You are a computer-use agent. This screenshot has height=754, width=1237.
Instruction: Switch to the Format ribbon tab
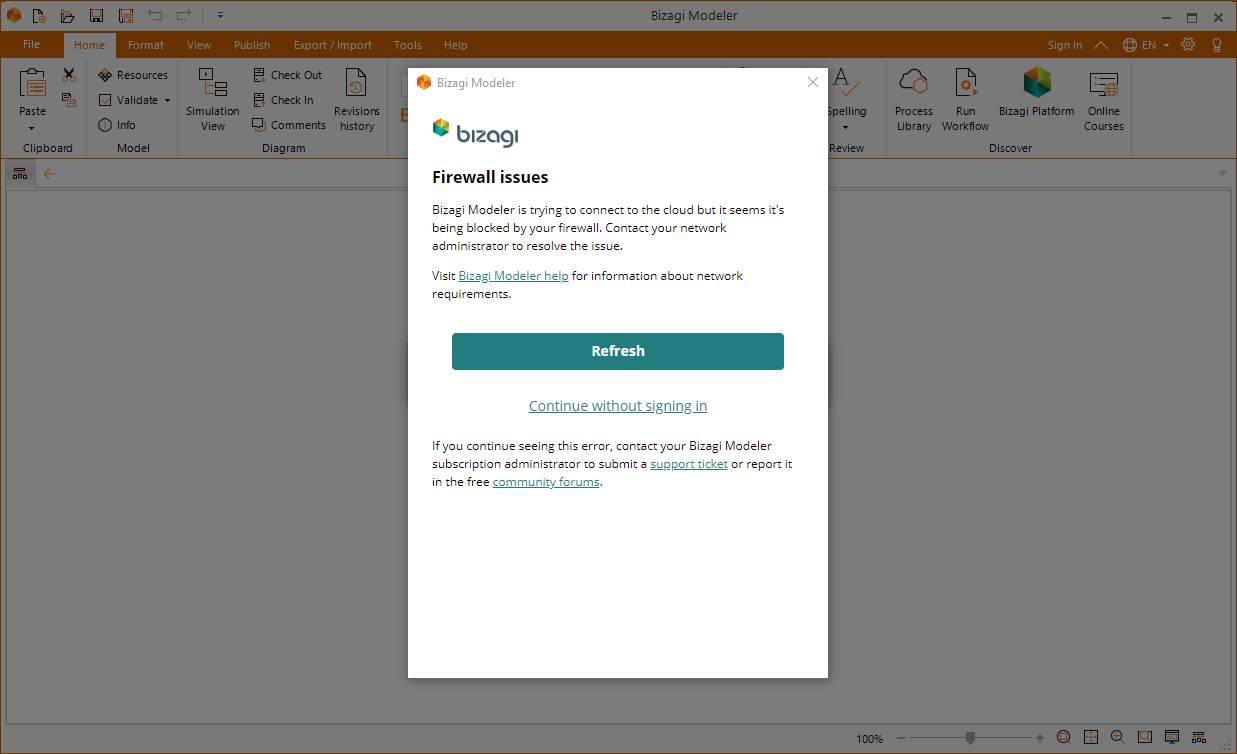[x=146, y=45]
